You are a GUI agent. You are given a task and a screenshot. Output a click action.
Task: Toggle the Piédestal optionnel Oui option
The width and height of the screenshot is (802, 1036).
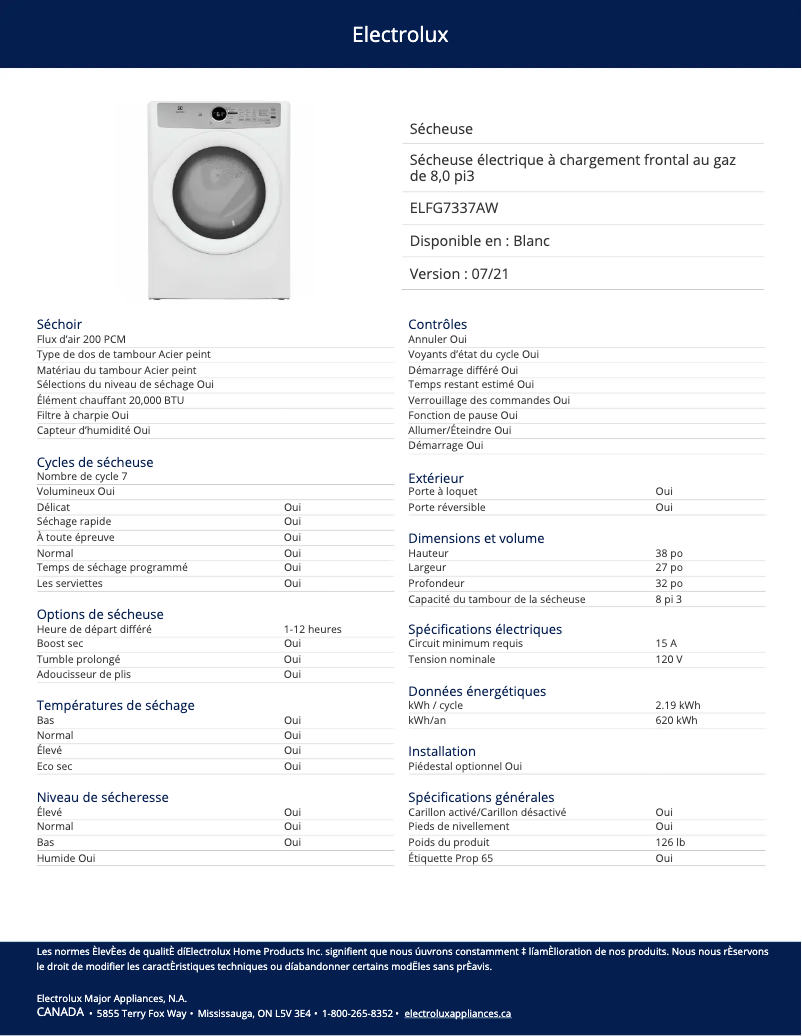tap(466, 765)
